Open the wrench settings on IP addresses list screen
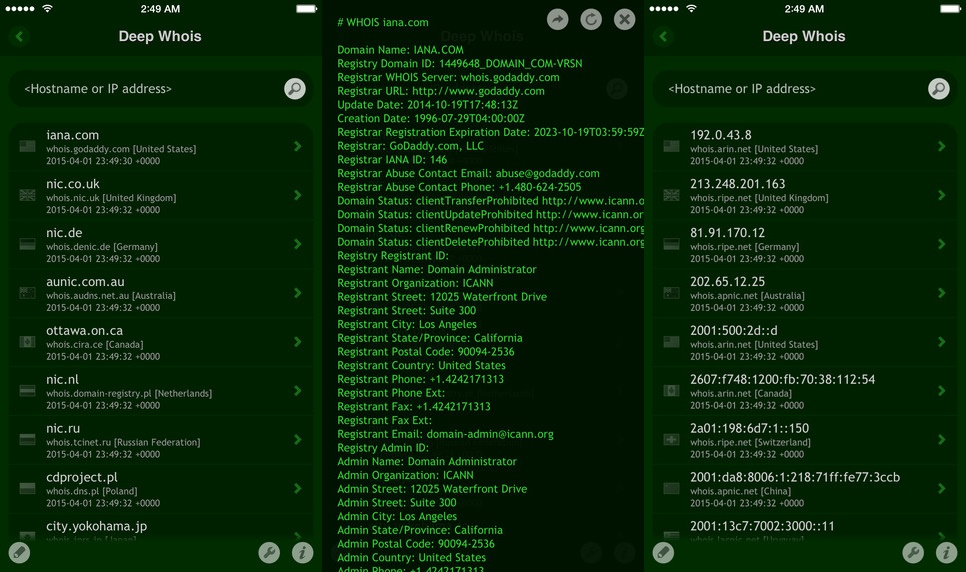The width and height of the screenshot is (966, 572). point(913,552)
